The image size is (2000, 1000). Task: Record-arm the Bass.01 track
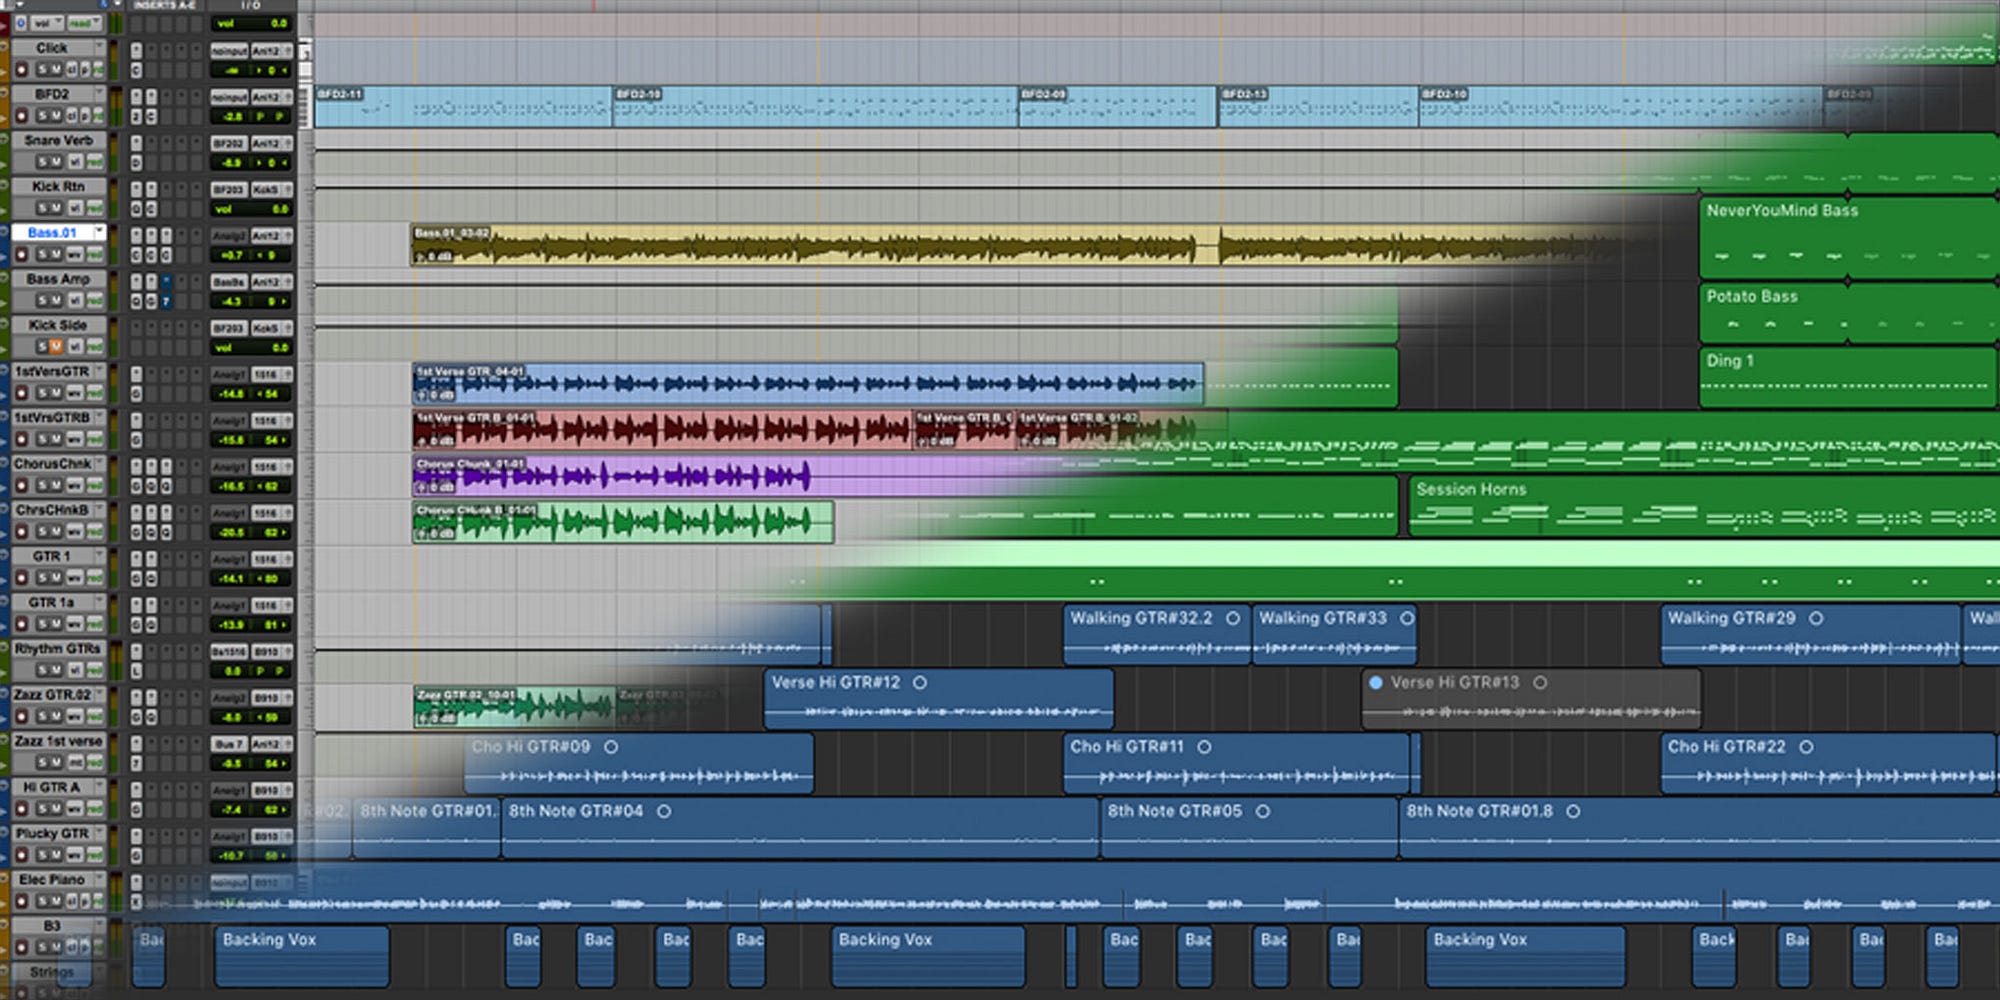(22, 252)
